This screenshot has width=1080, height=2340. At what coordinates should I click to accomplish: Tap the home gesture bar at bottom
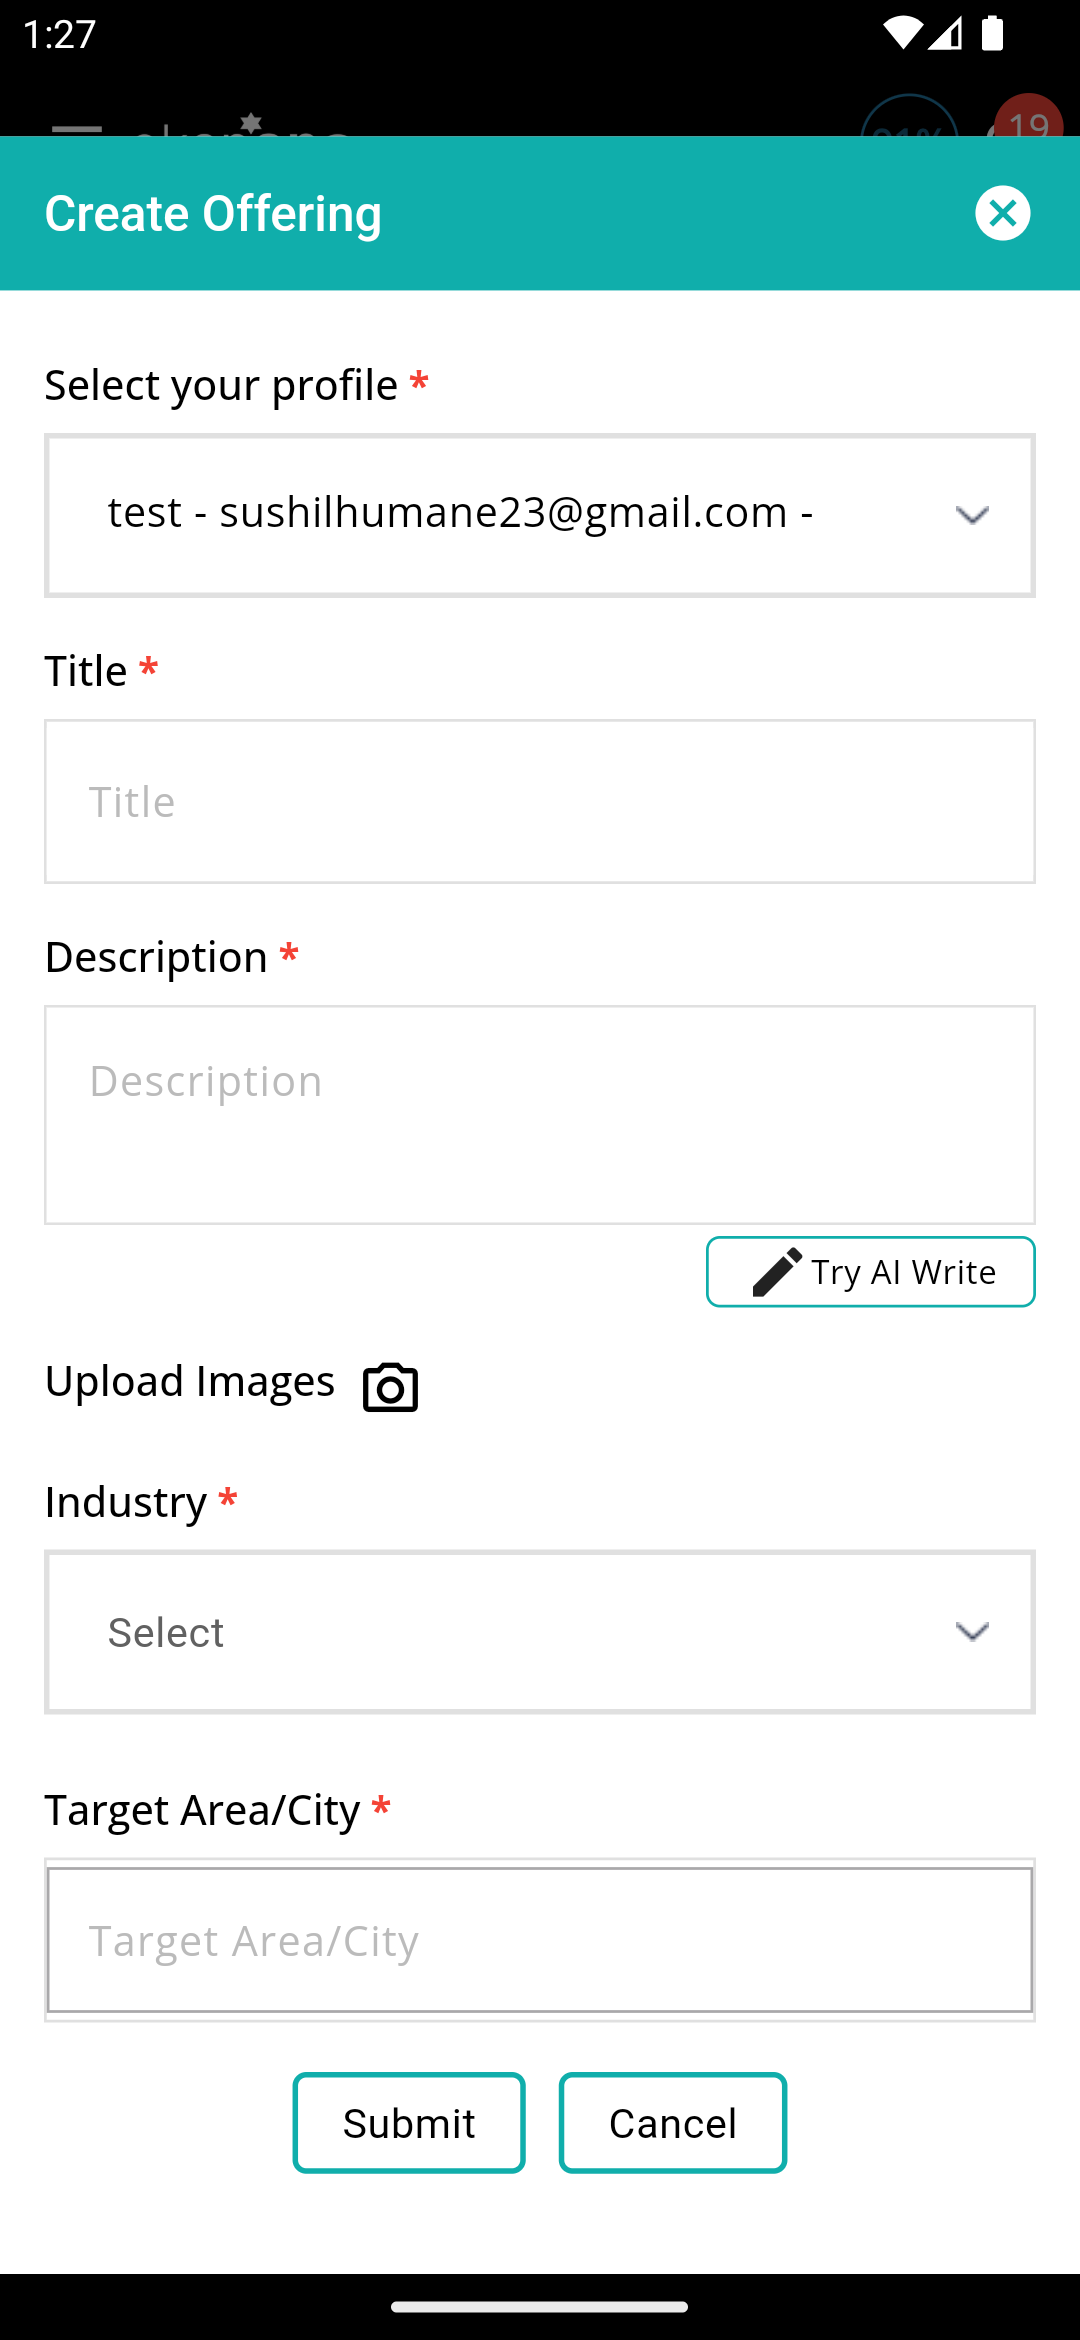(540, 2307)
